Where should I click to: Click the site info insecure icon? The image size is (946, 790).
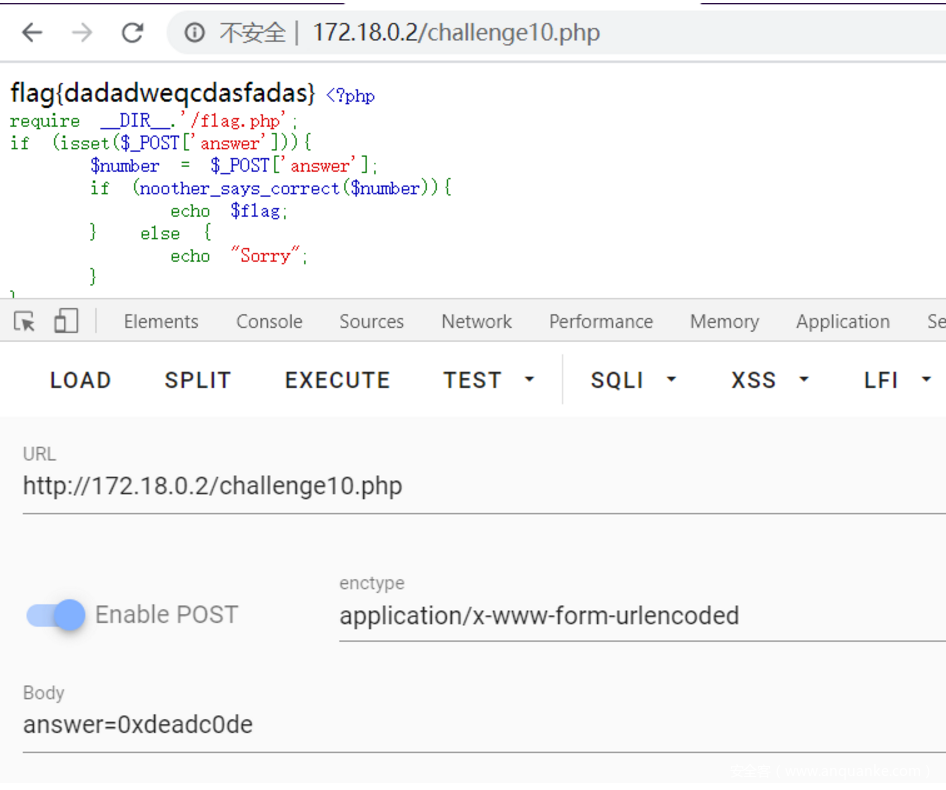tap(194, 33)
